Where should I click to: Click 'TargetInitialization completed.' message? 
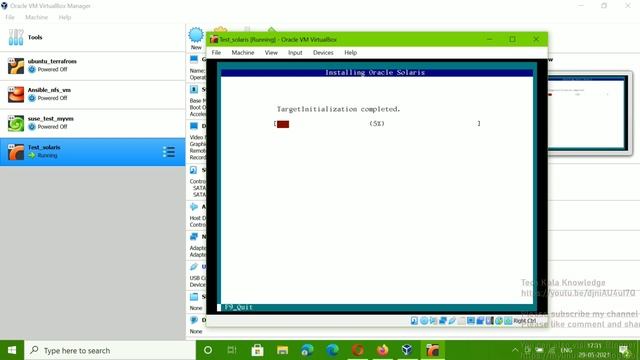338,109
